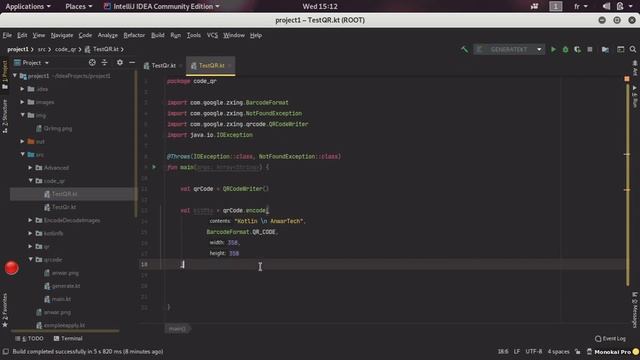Click the Project tree vertical scrollbar

tap(136, 145)
